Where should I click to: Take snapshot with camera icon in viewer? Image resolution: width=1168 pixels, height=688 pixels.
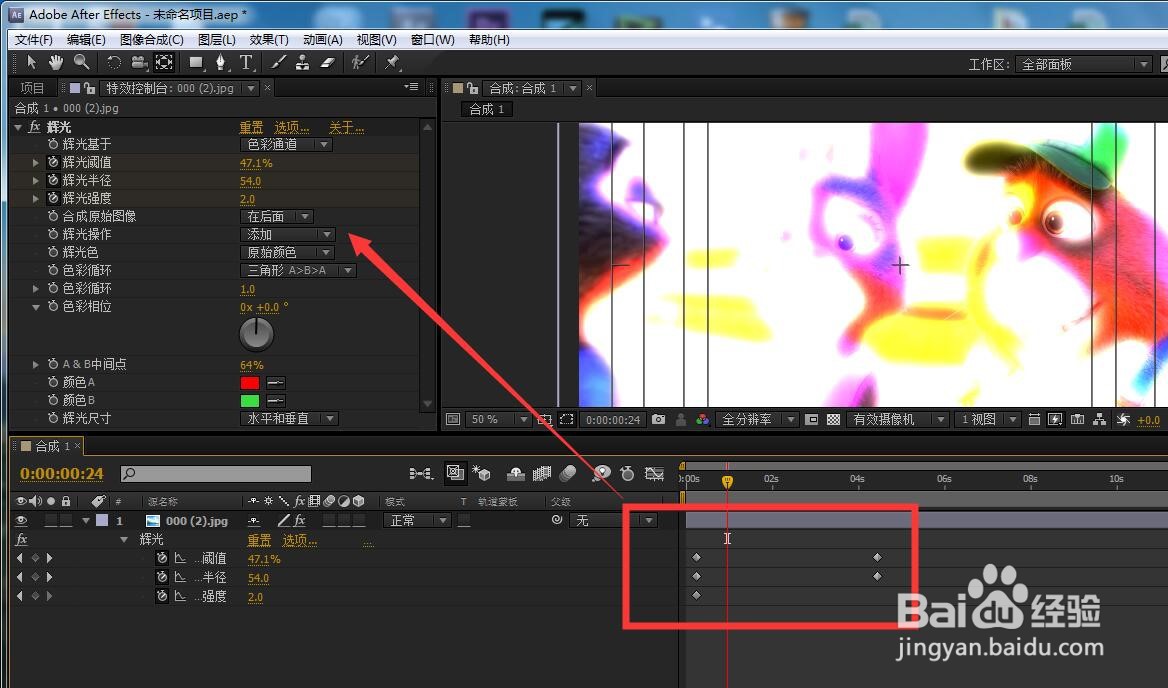coord(658,419)
